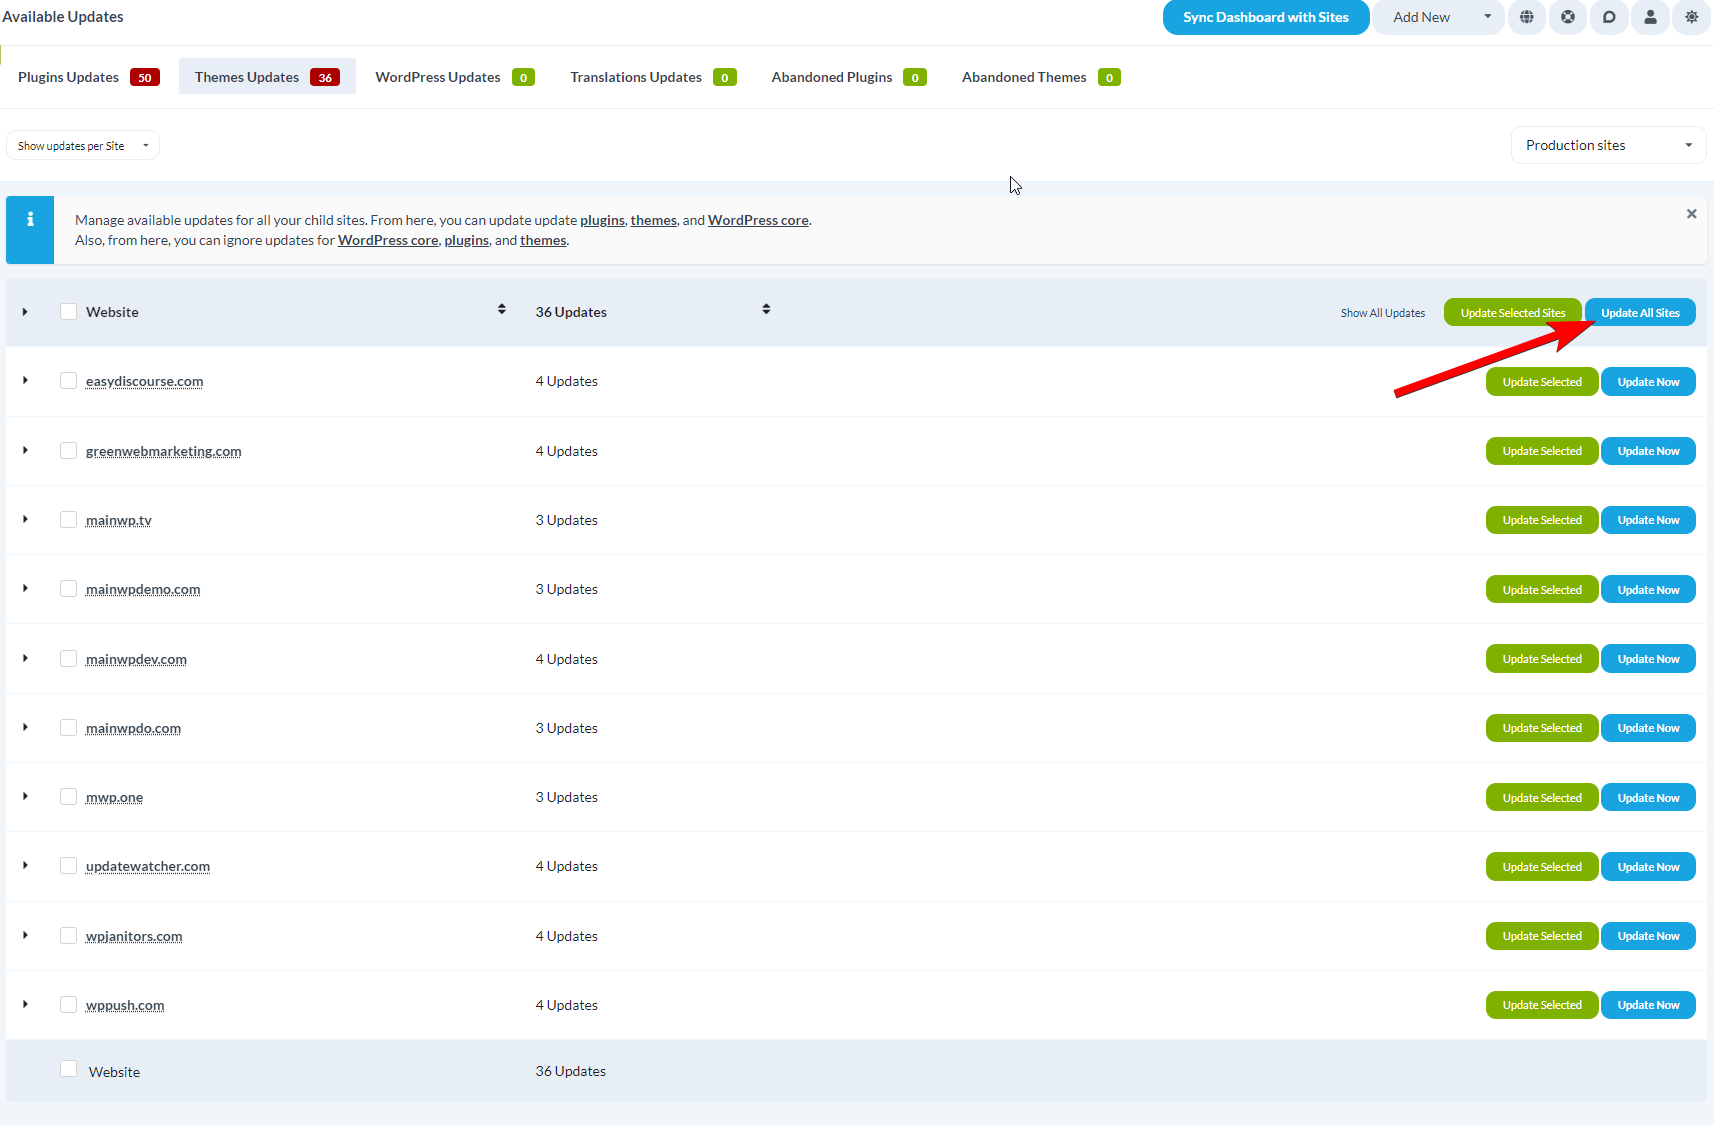The height and width of the screenshot is (1125, 1714).
Task: Click Sync Dashboard with Sites
Action: tap(1266, 17)
